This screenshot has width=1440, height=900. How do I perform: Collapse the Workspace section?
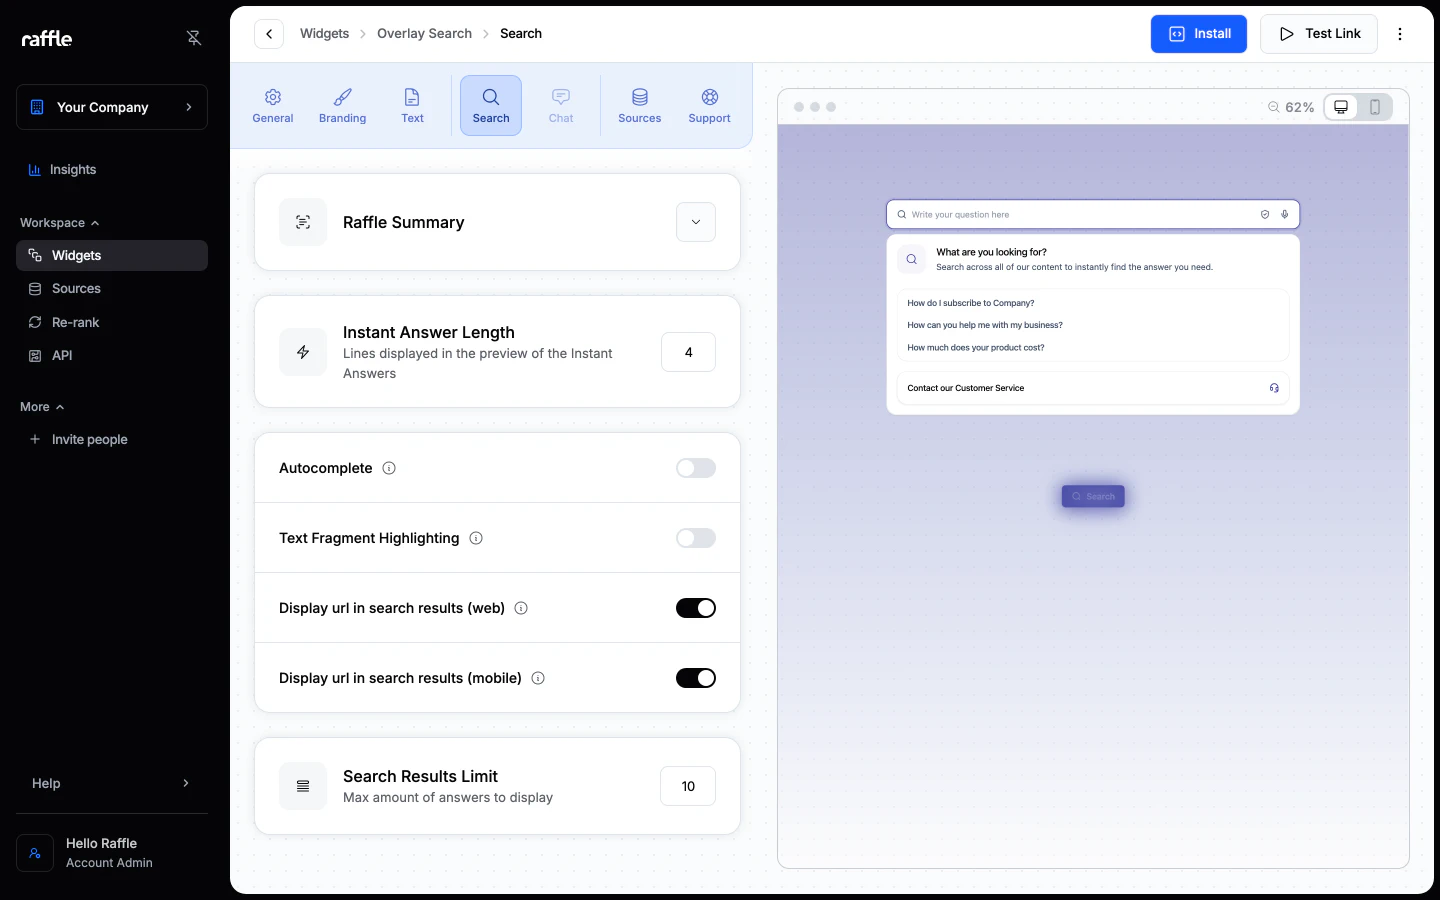60,223
